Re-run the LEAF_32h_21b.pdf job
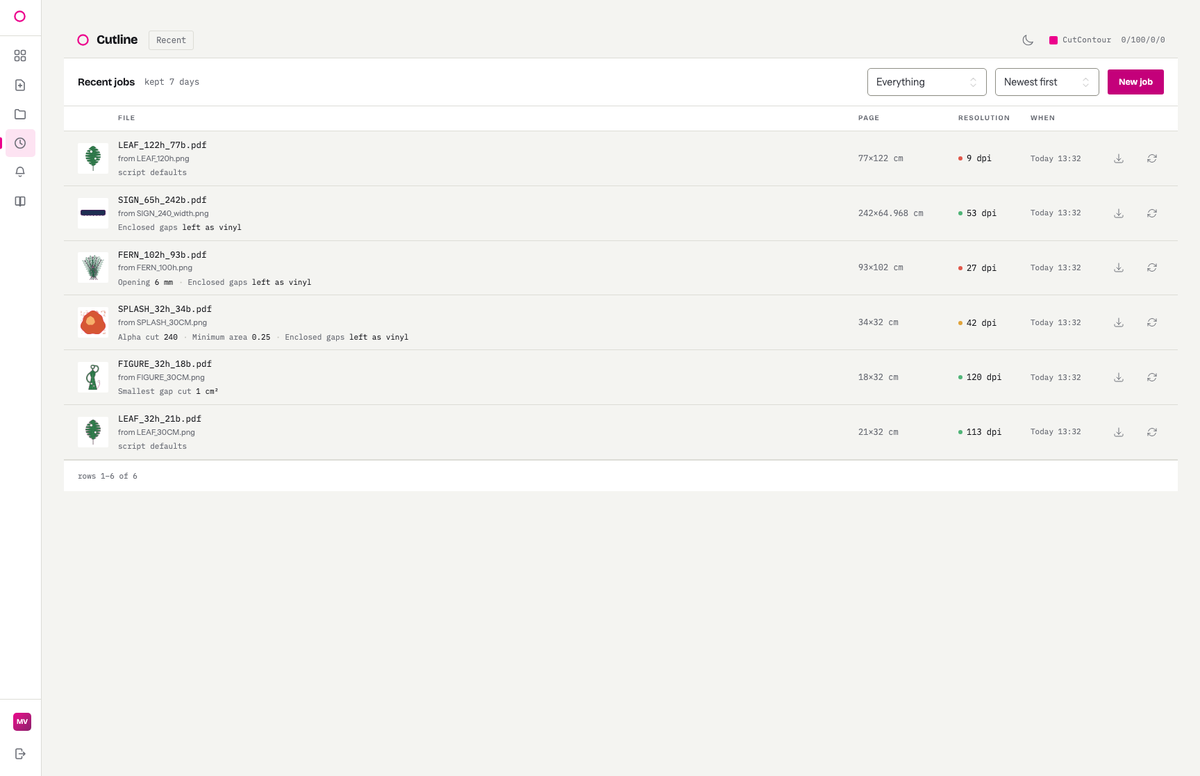This screenshot has height=776, width=1200. [x=1152, y=432]
